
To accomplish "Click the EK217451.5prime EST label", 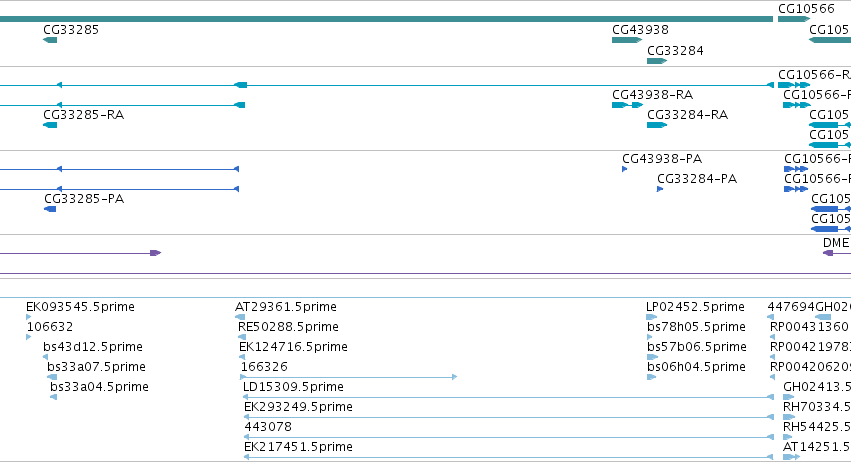I will (299, 447).
